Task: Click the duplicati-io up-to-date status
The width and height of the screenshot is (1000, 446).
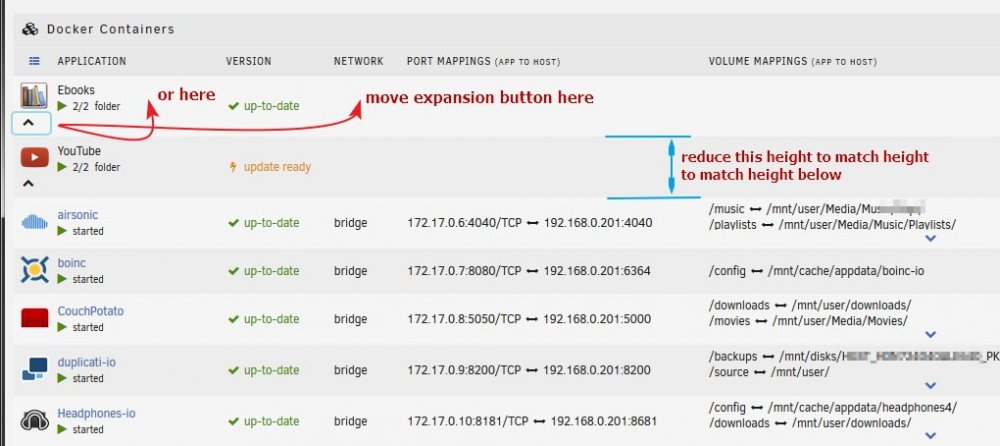Action: click(x=263, y=369)
